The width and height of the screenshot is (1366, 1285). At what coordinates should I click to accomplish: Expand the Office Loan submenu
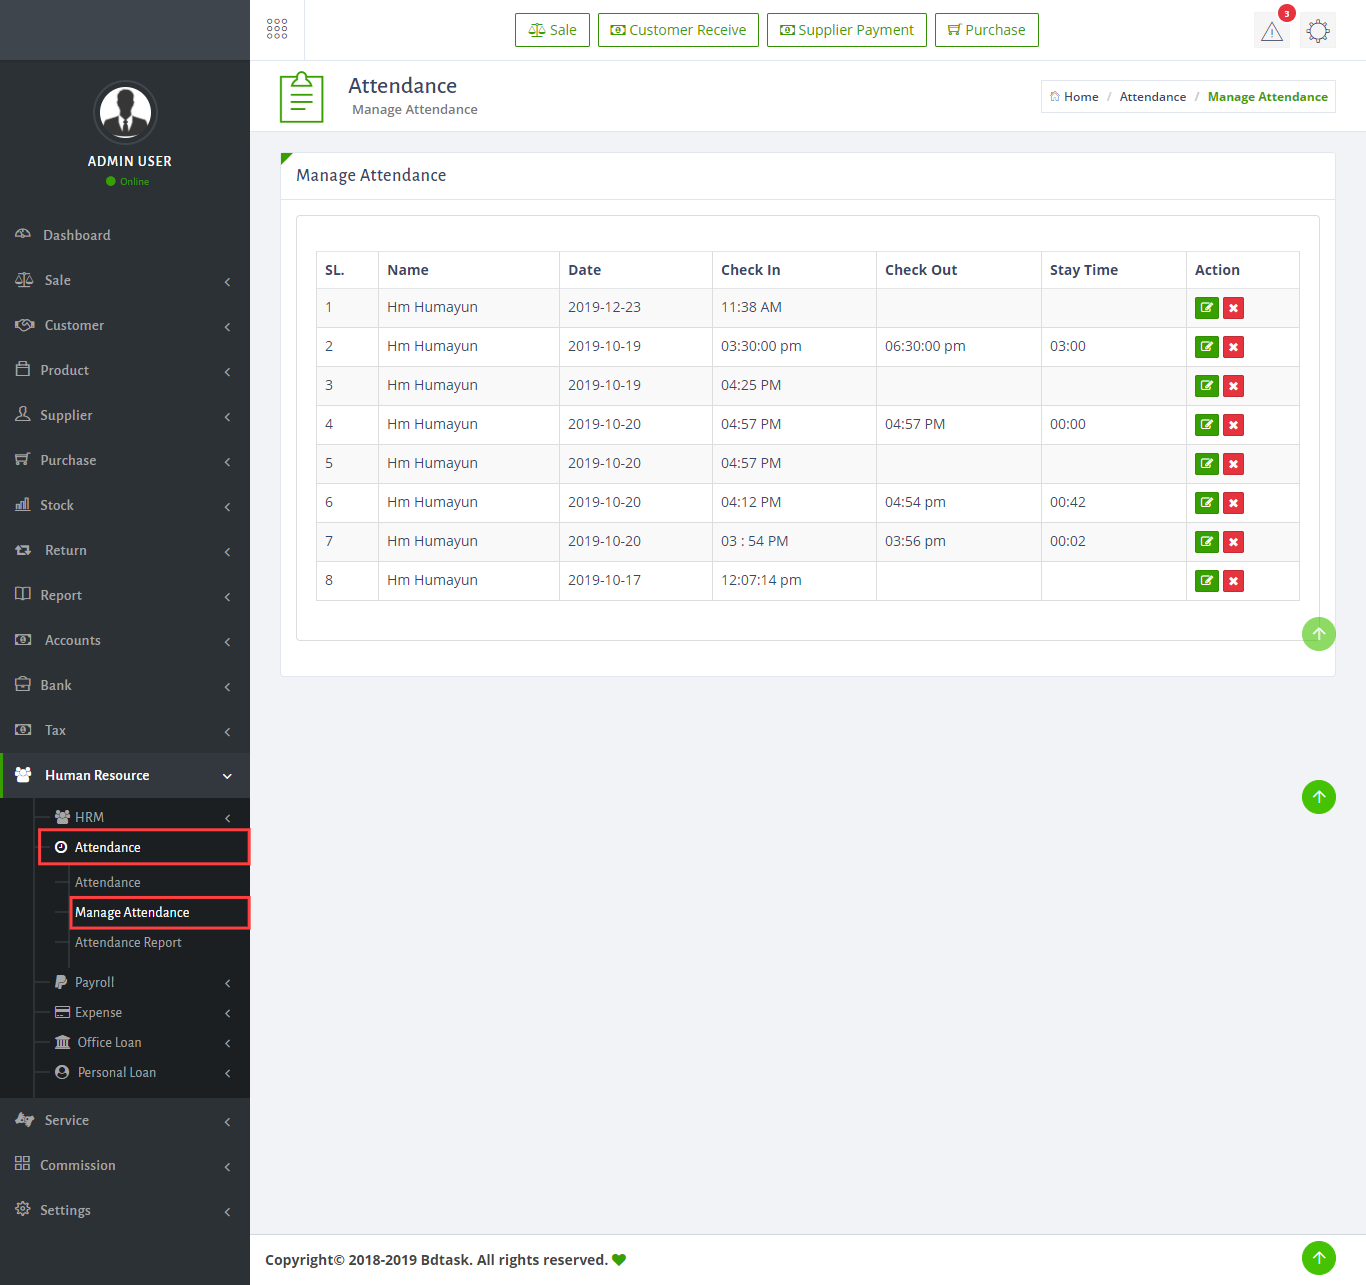click(140, 1043)
